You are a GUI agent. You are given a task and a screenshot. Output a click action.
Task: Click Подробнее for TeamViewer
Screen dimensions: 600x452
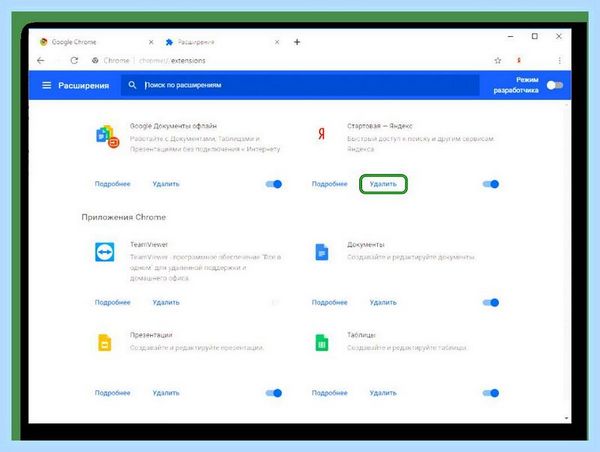pos(112,302)
